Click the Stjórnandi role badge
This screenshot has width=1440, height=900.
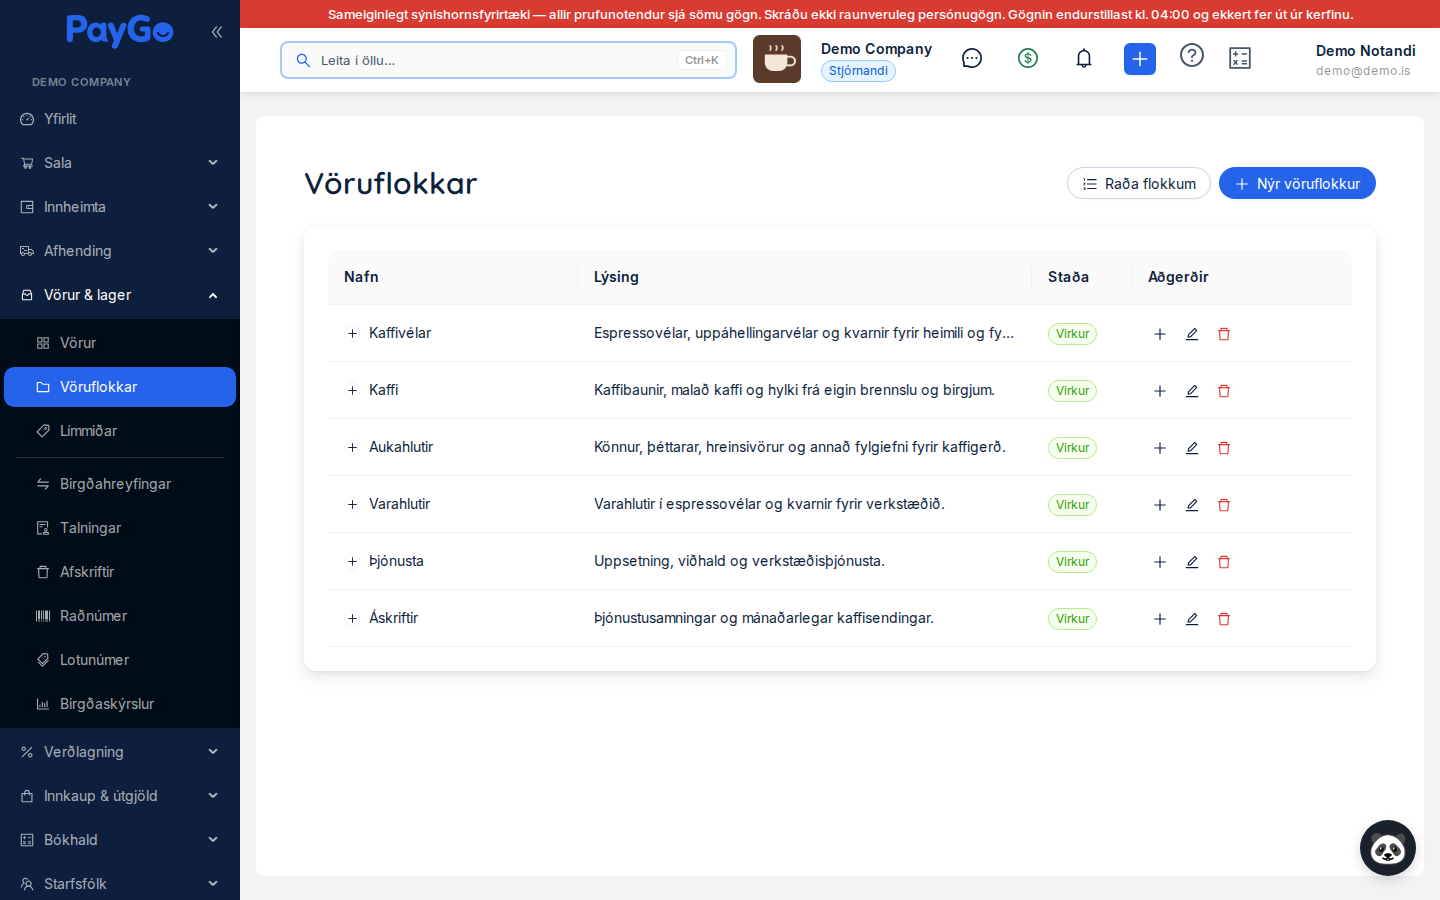coord(858,71)
